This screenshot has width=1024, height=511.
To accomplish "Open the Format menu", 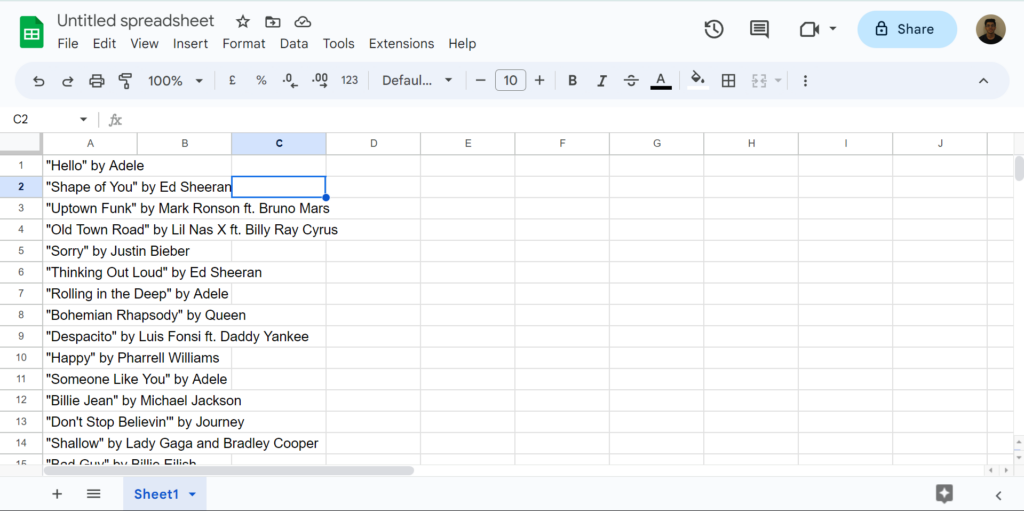I will point(244,44).
